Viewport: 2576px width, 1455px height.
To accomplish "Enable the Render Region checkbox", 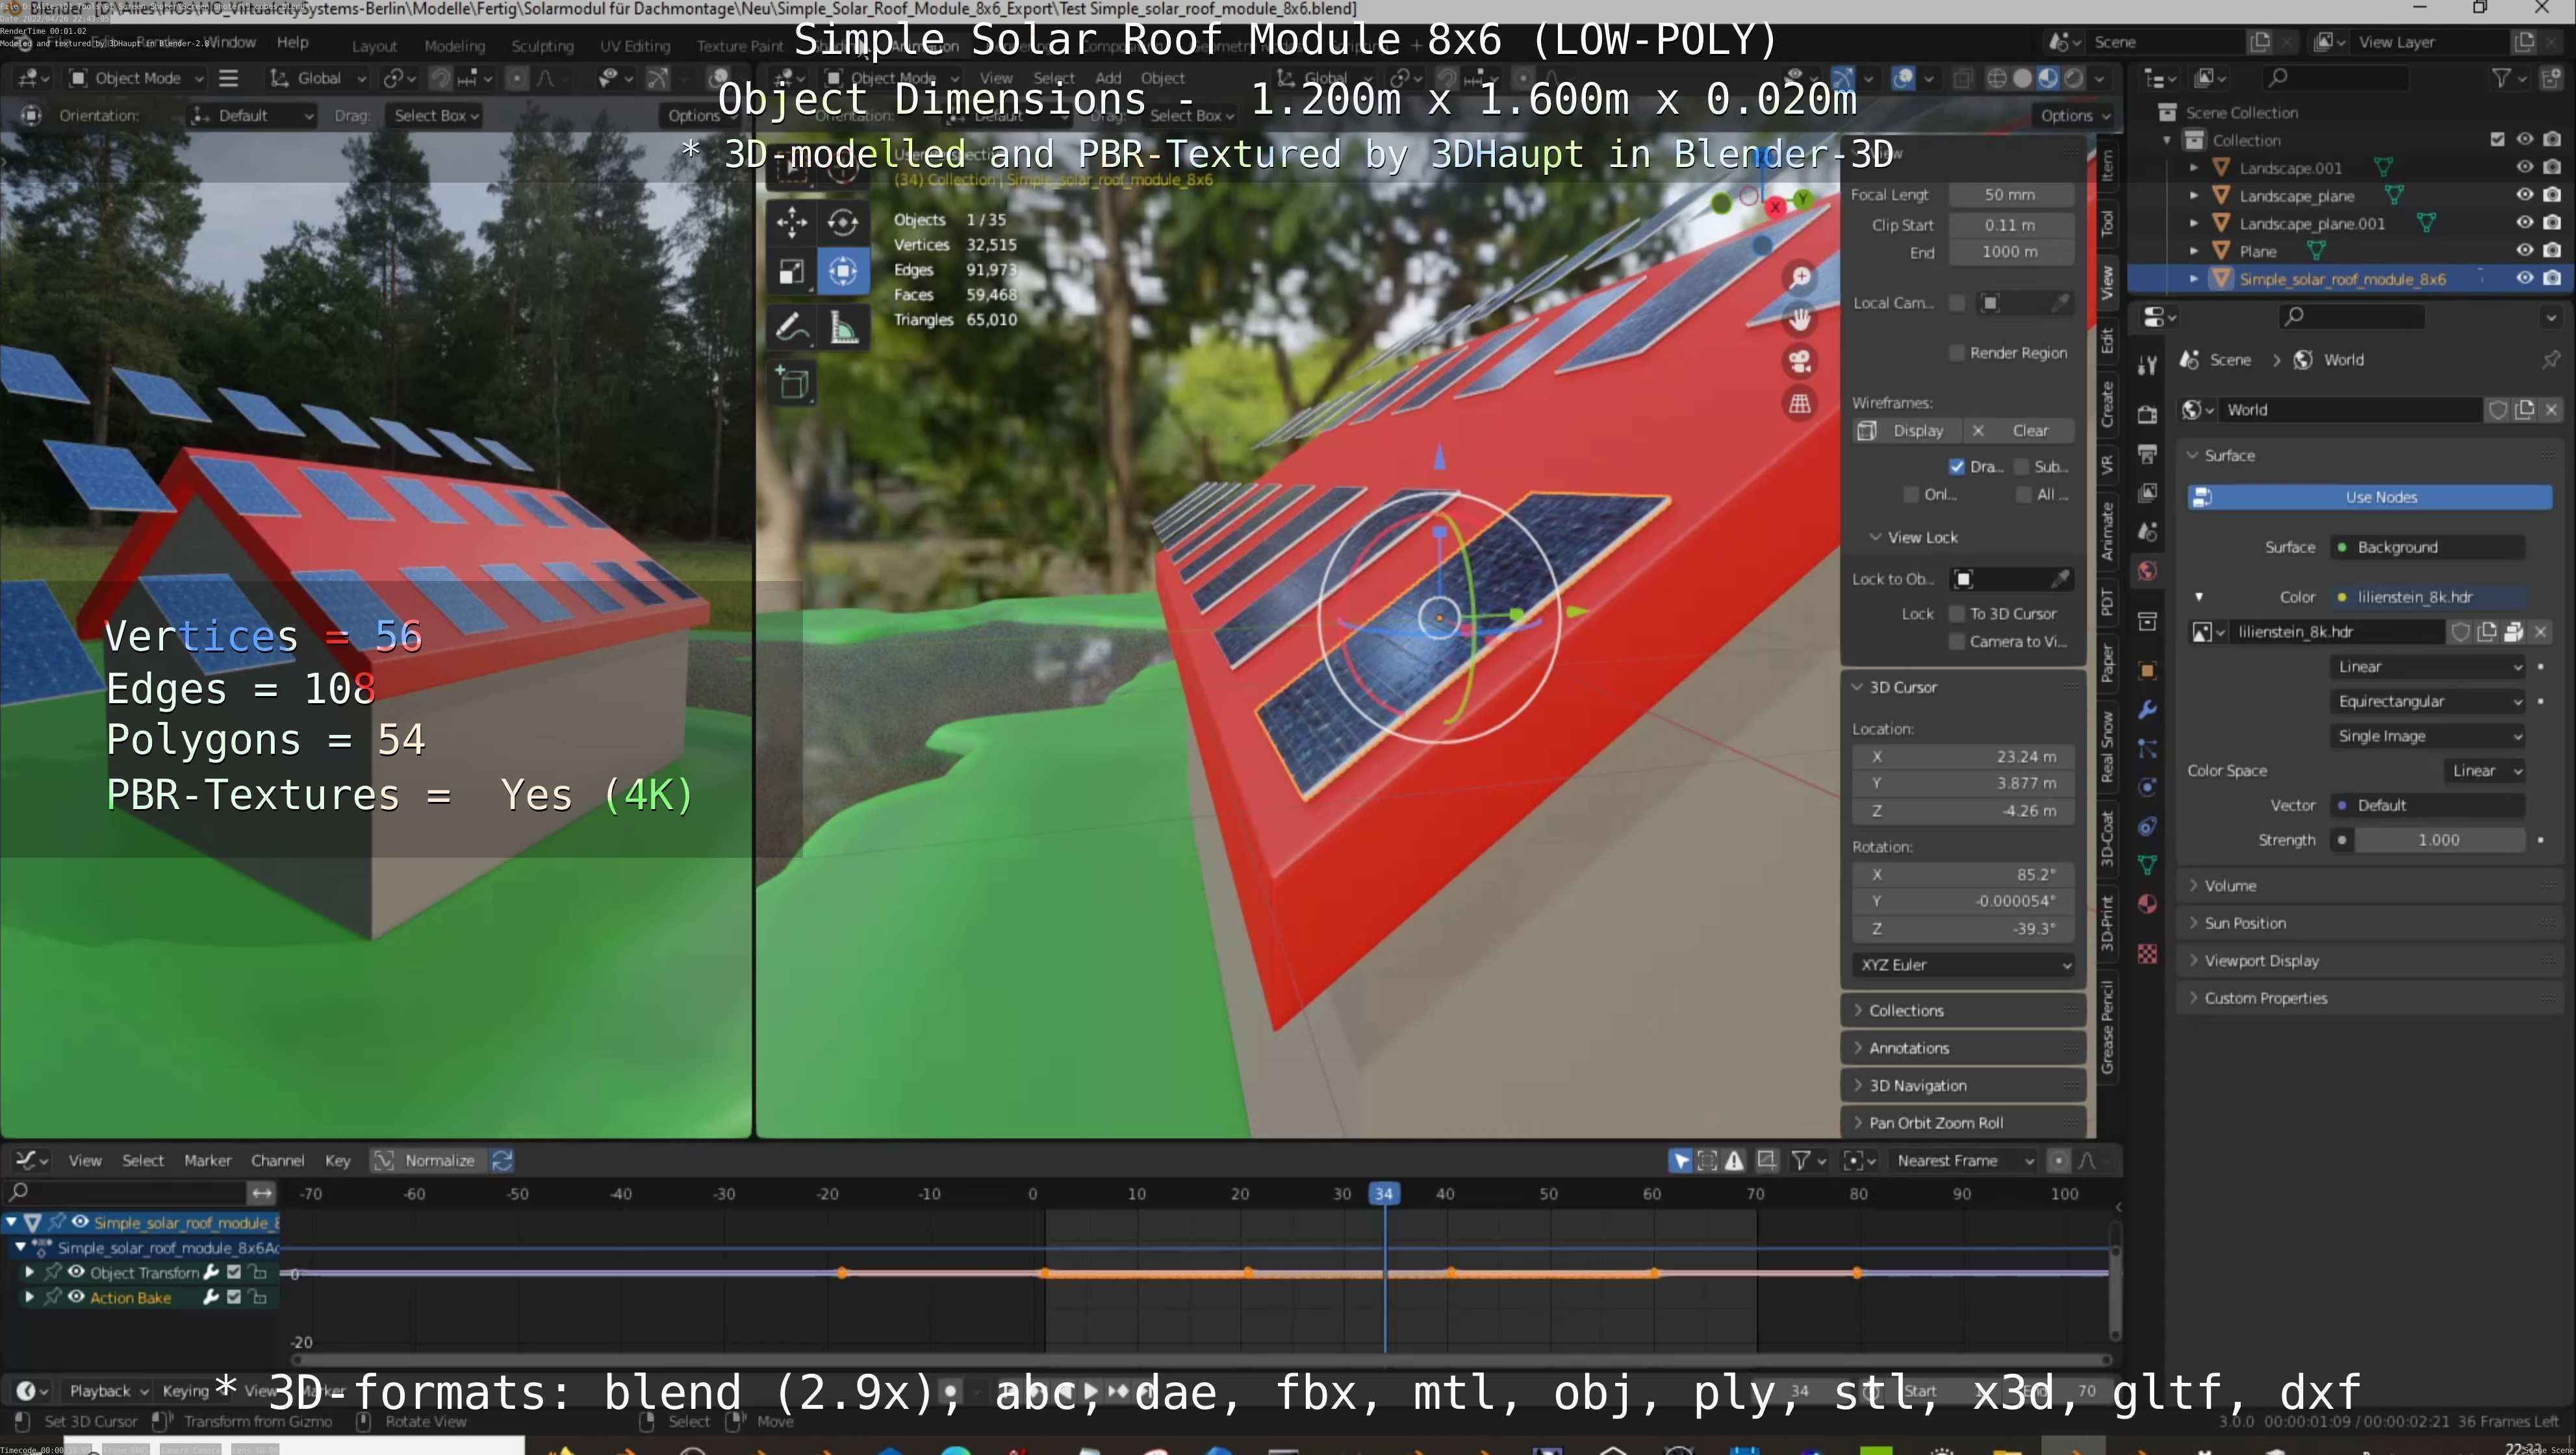I will click(x=1956, y=352).
